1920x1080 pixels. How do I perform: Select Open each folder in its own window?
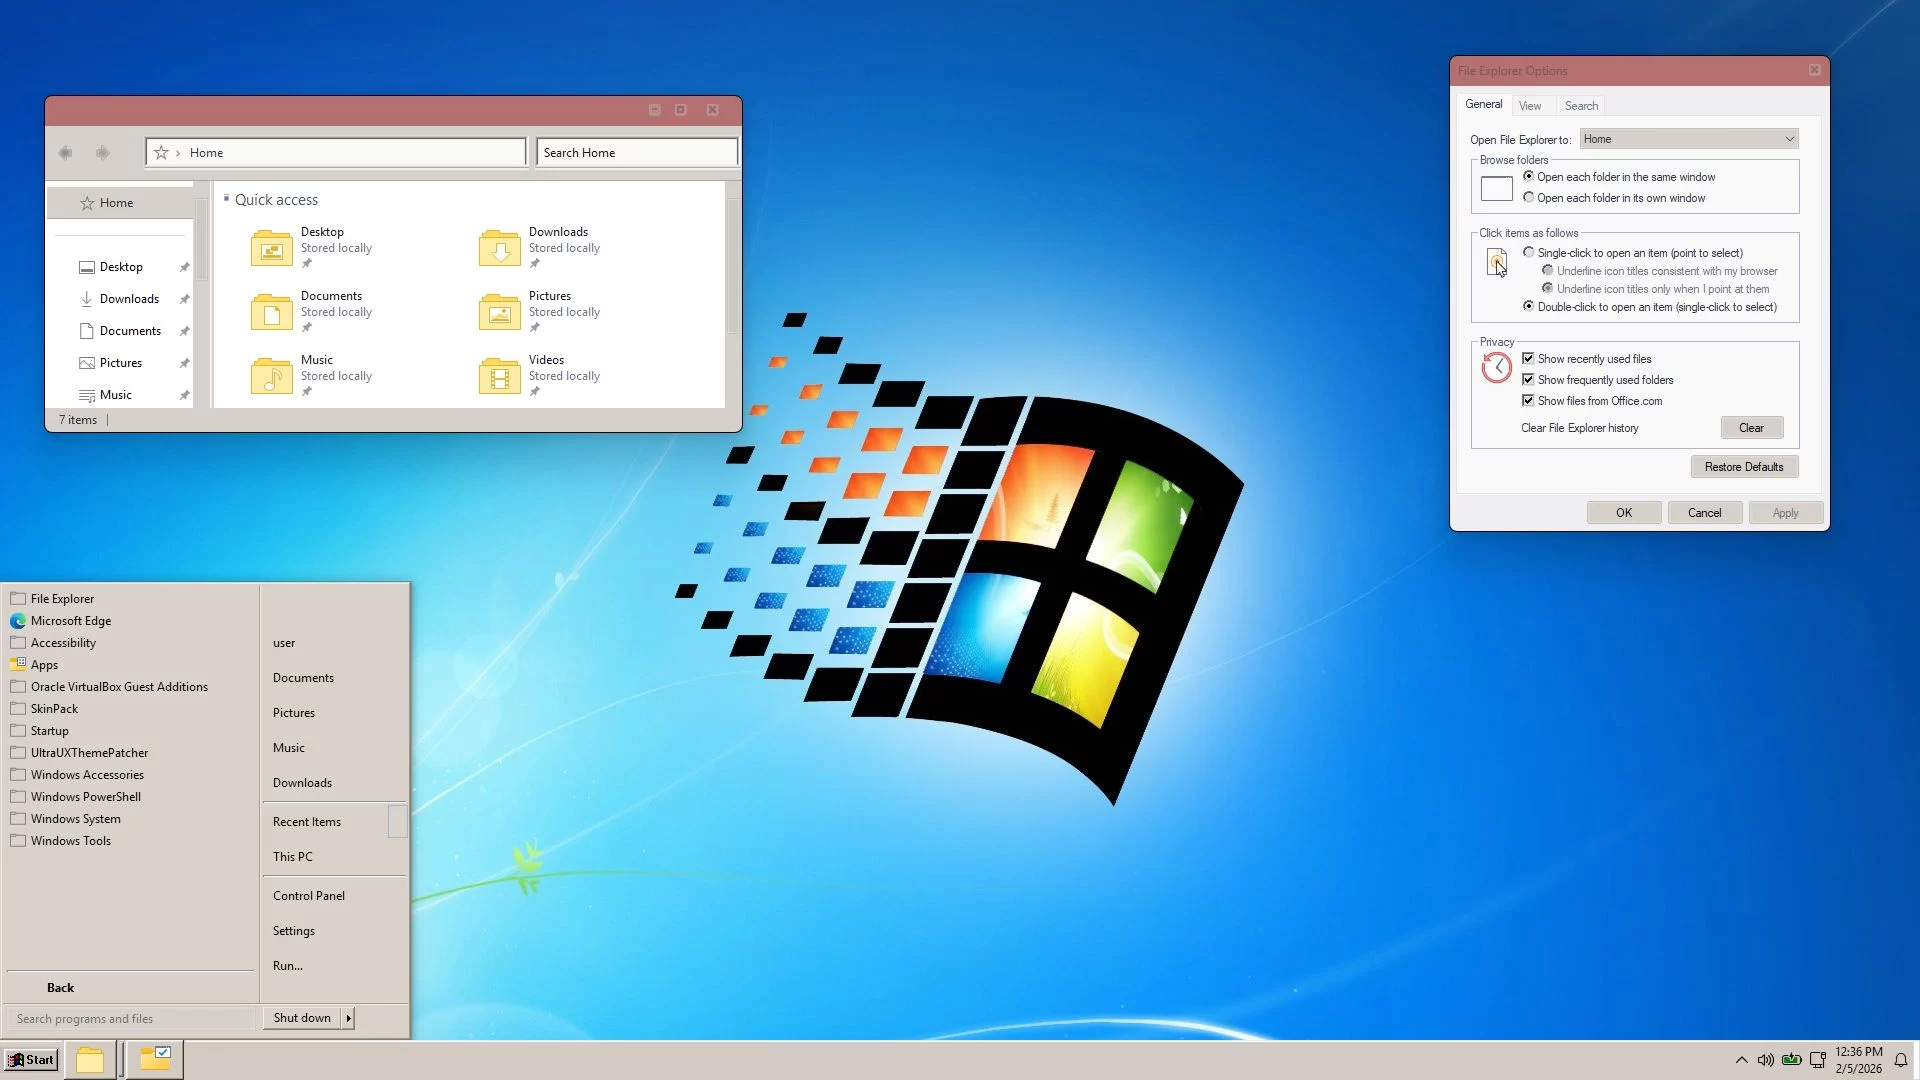point(1528,198)
